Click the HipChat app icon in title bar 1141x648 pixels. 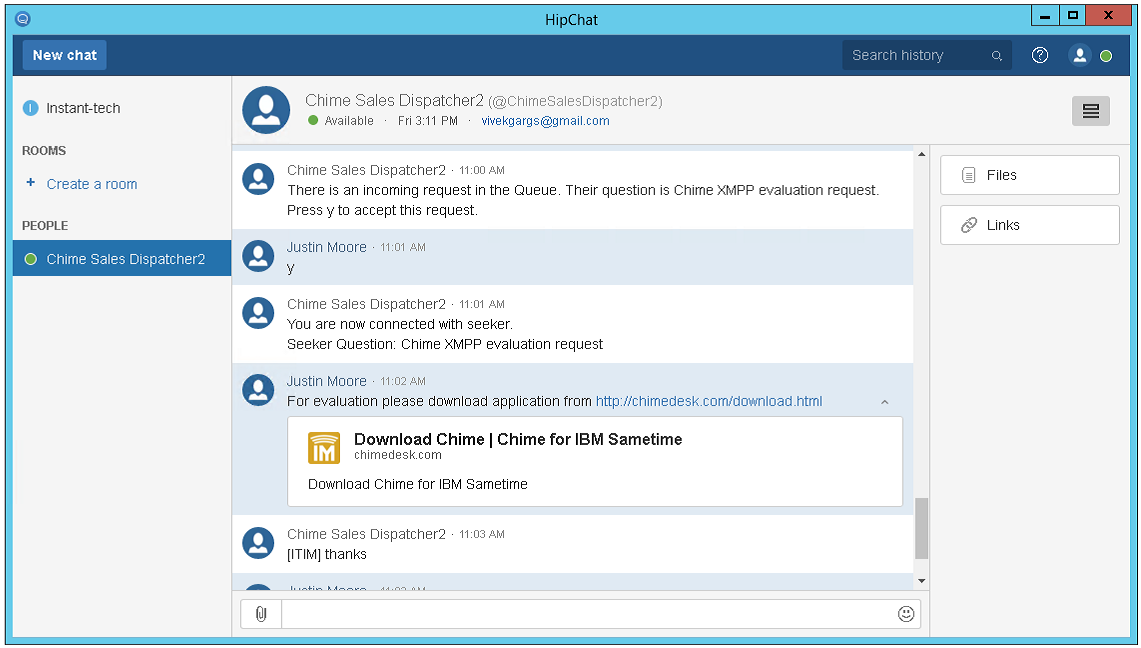[23, 19]
